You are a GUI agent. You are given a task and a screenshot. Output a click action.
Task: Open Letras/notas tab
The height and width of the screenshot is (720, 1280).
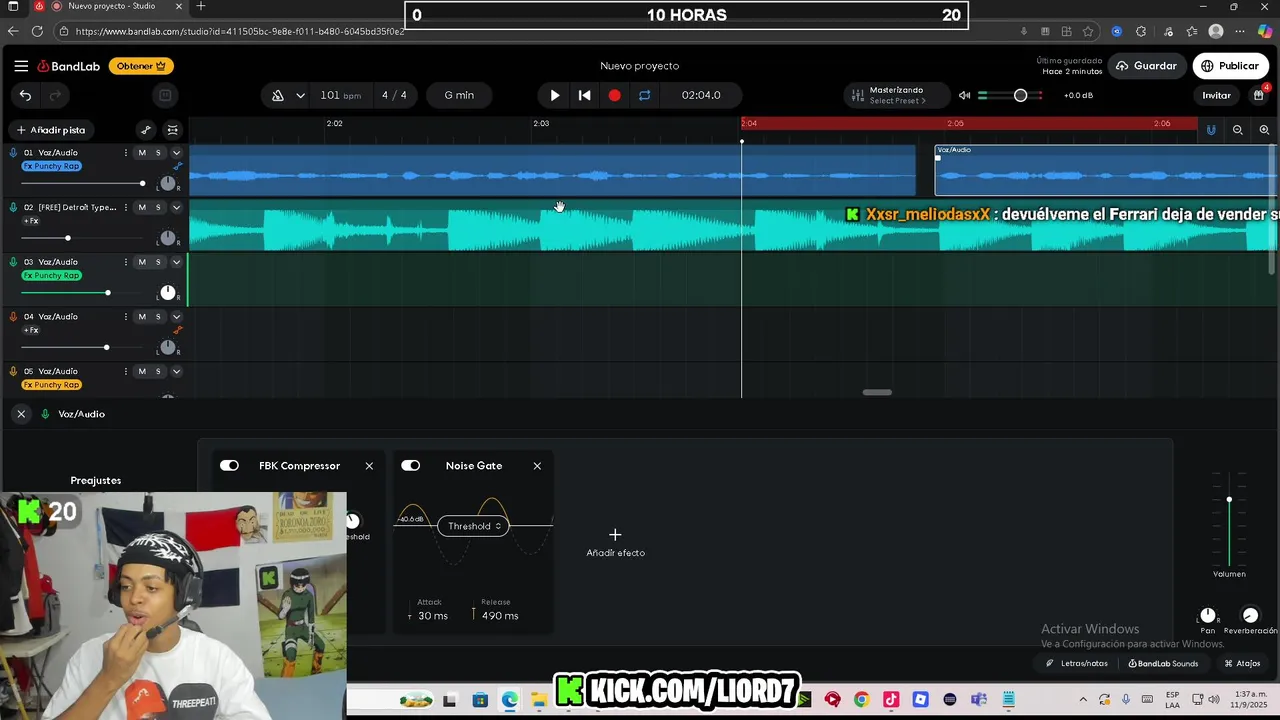click(x=1077, y=664)
